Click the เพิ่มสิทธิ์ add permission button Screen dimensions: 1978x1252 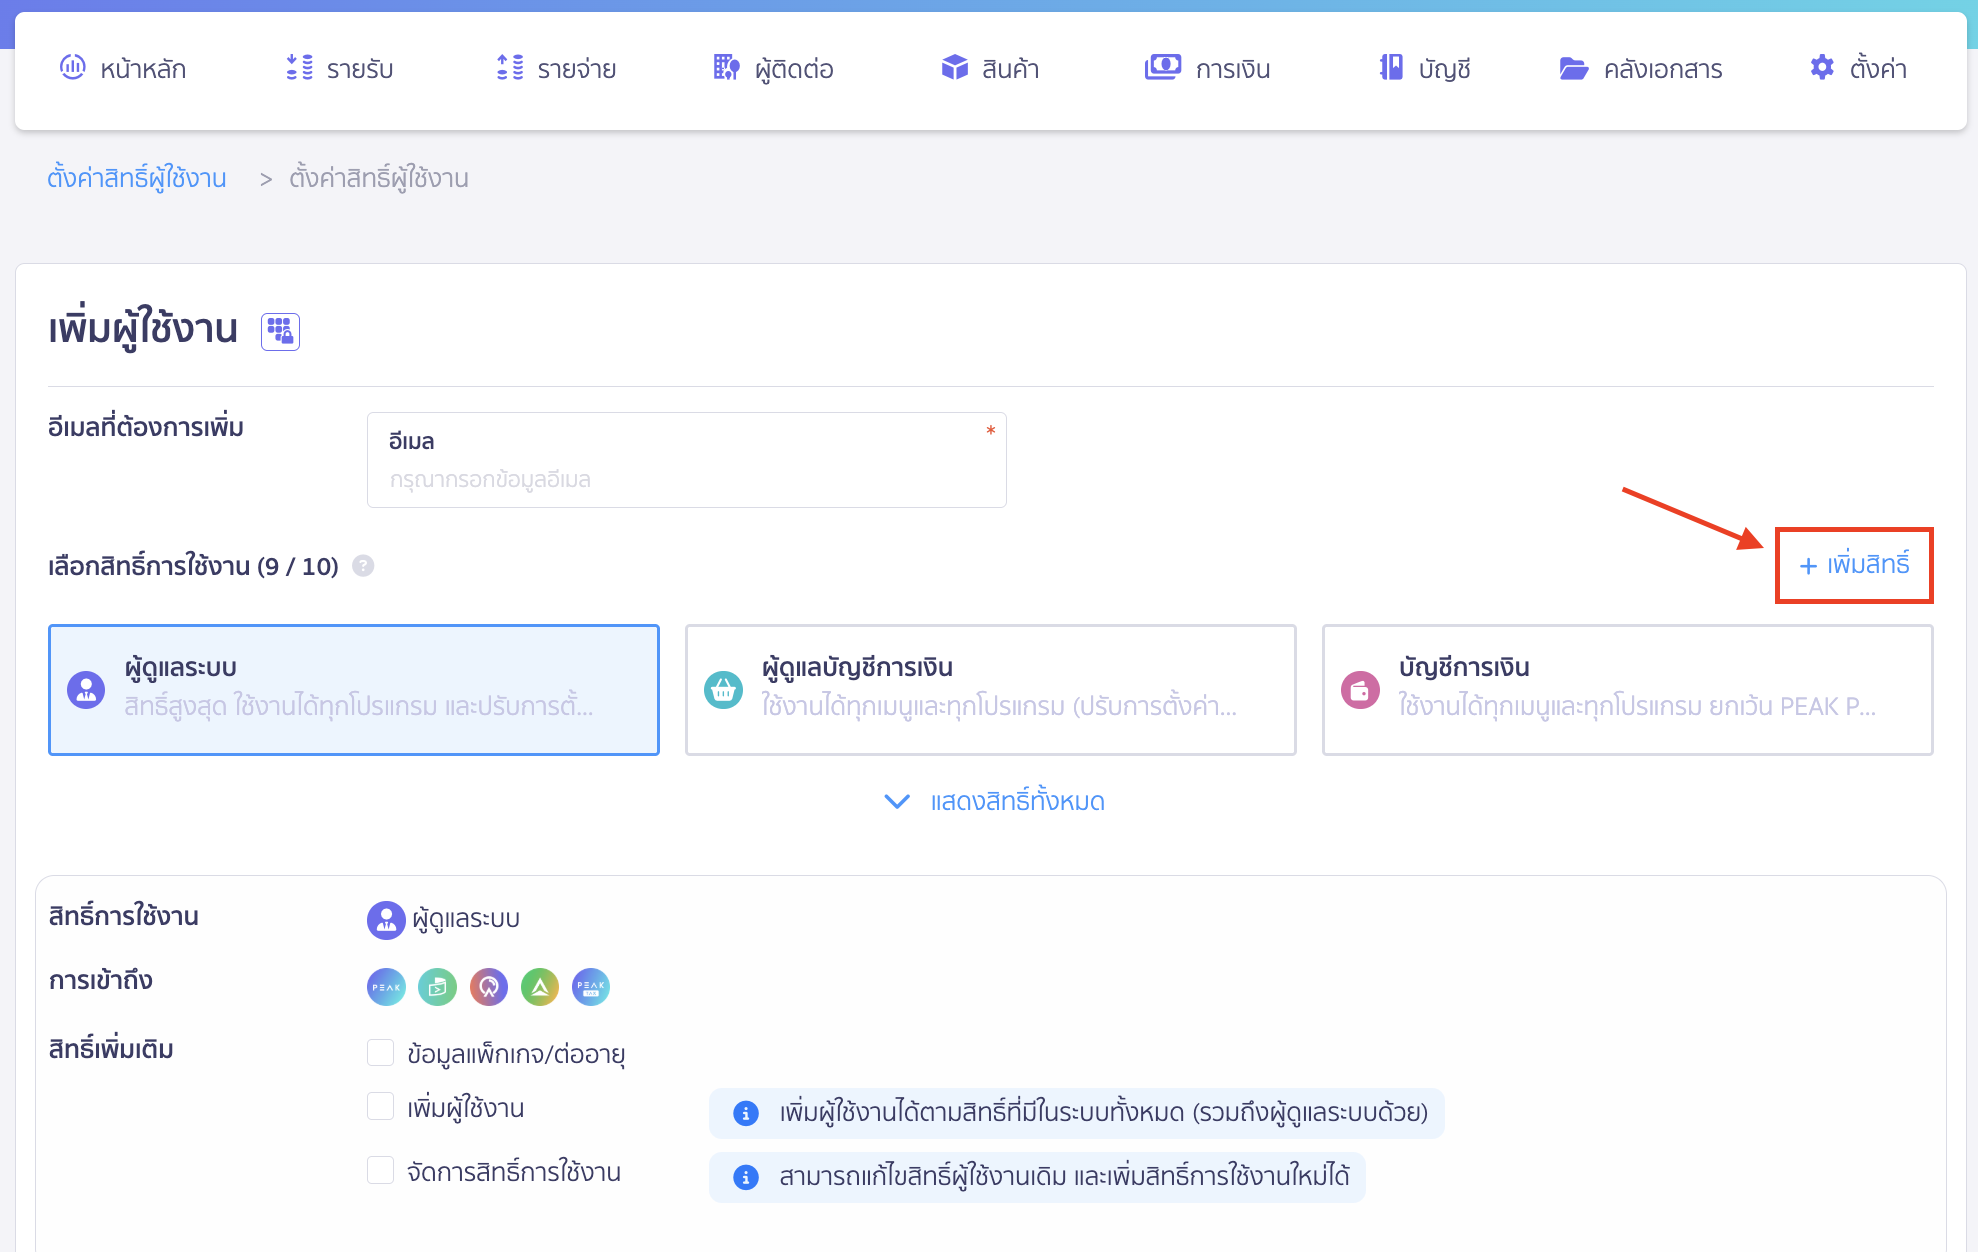pyautogui.click(x=1853, y=565)
